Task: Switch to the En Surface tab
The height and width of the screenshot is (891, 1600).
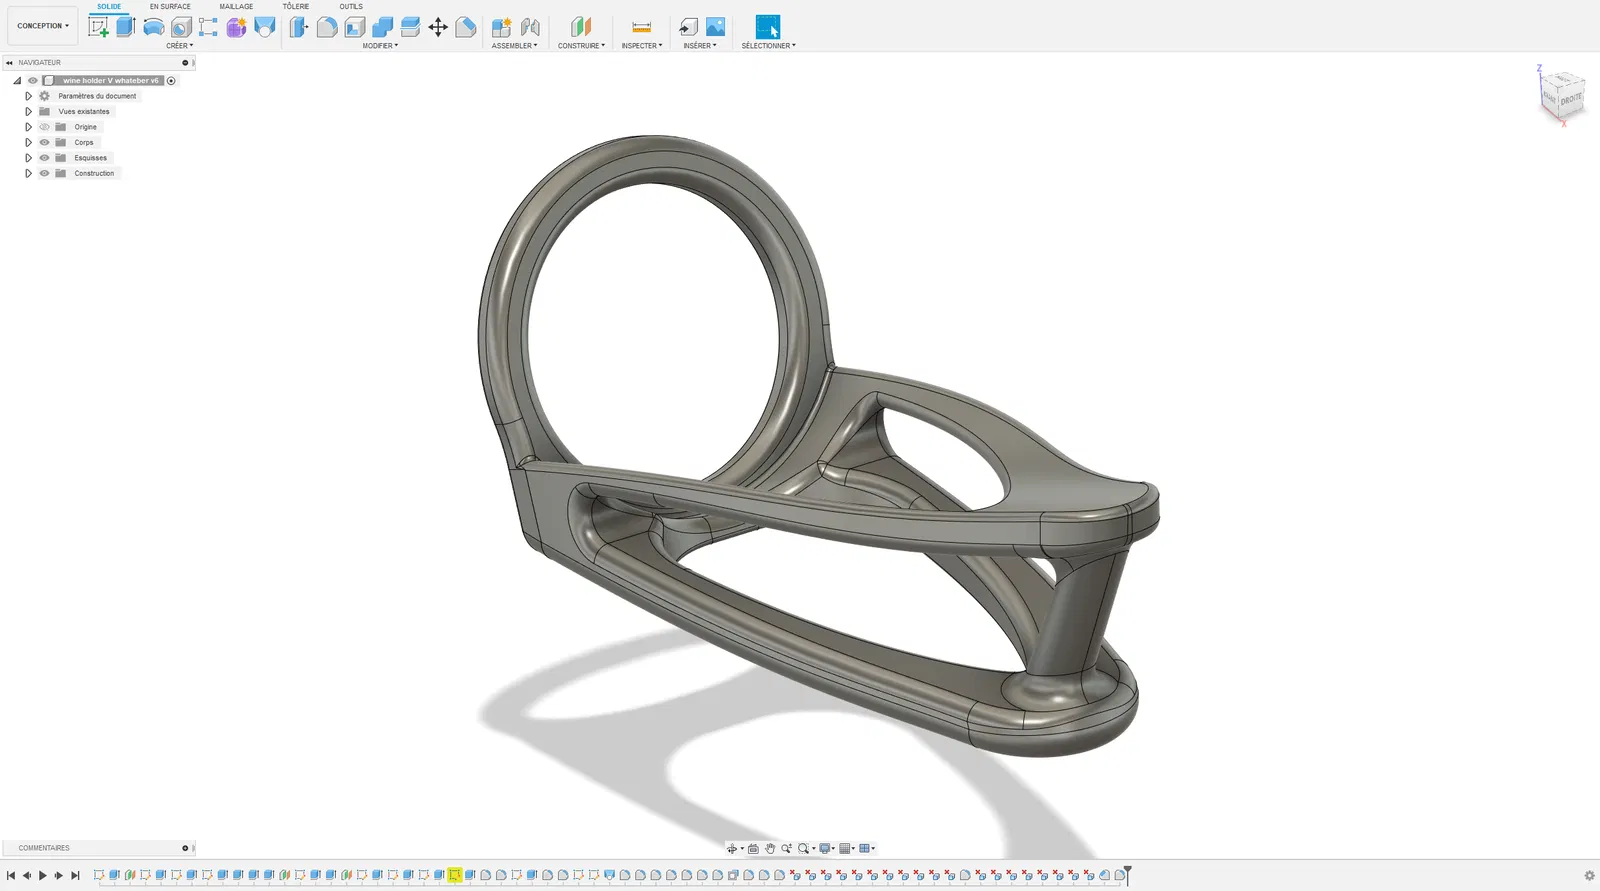Action: click(x=170, y=7)
